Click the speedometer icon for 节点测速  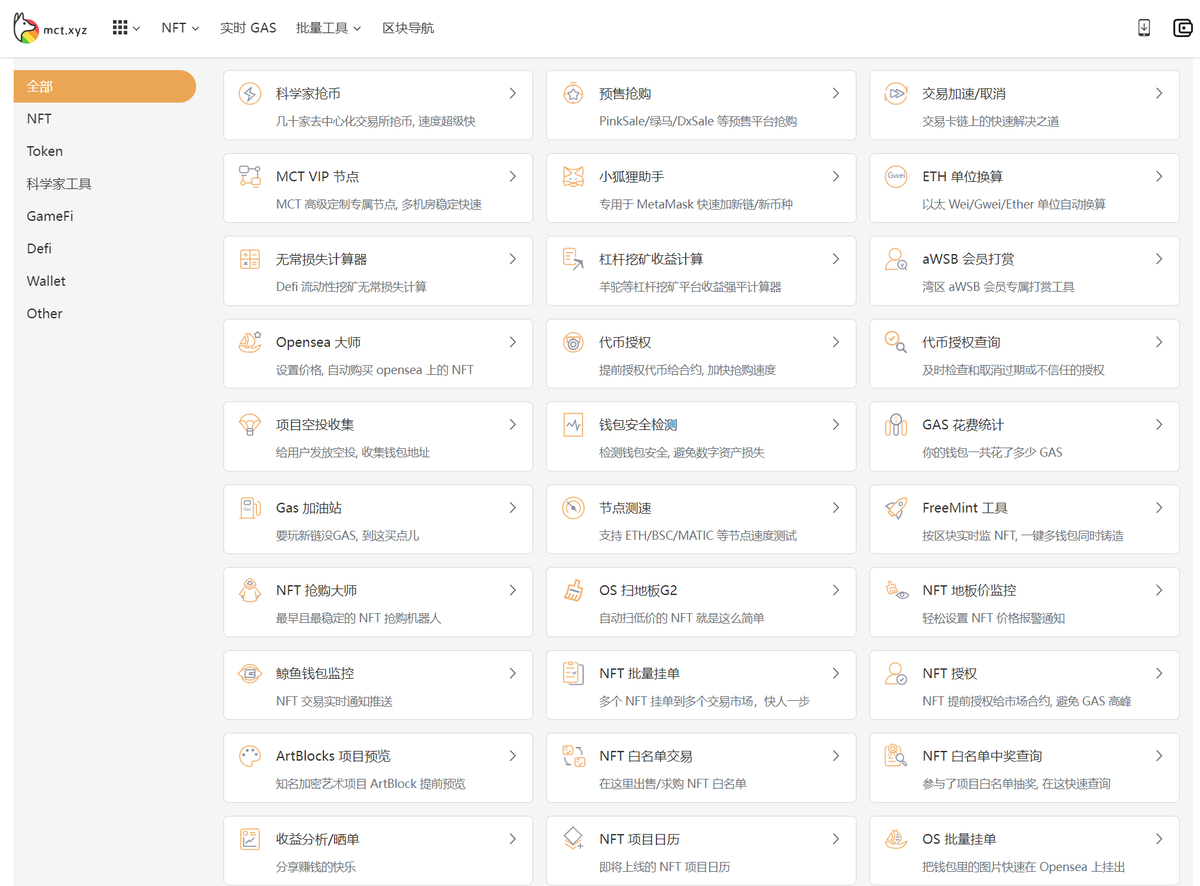coord(573,508)
